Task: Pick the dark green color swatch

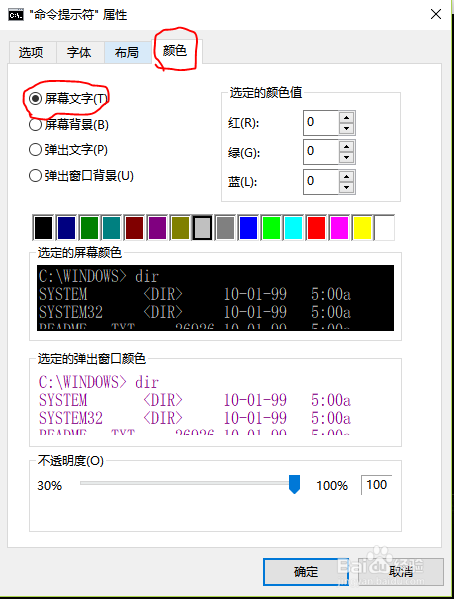Action: (89, 228)
